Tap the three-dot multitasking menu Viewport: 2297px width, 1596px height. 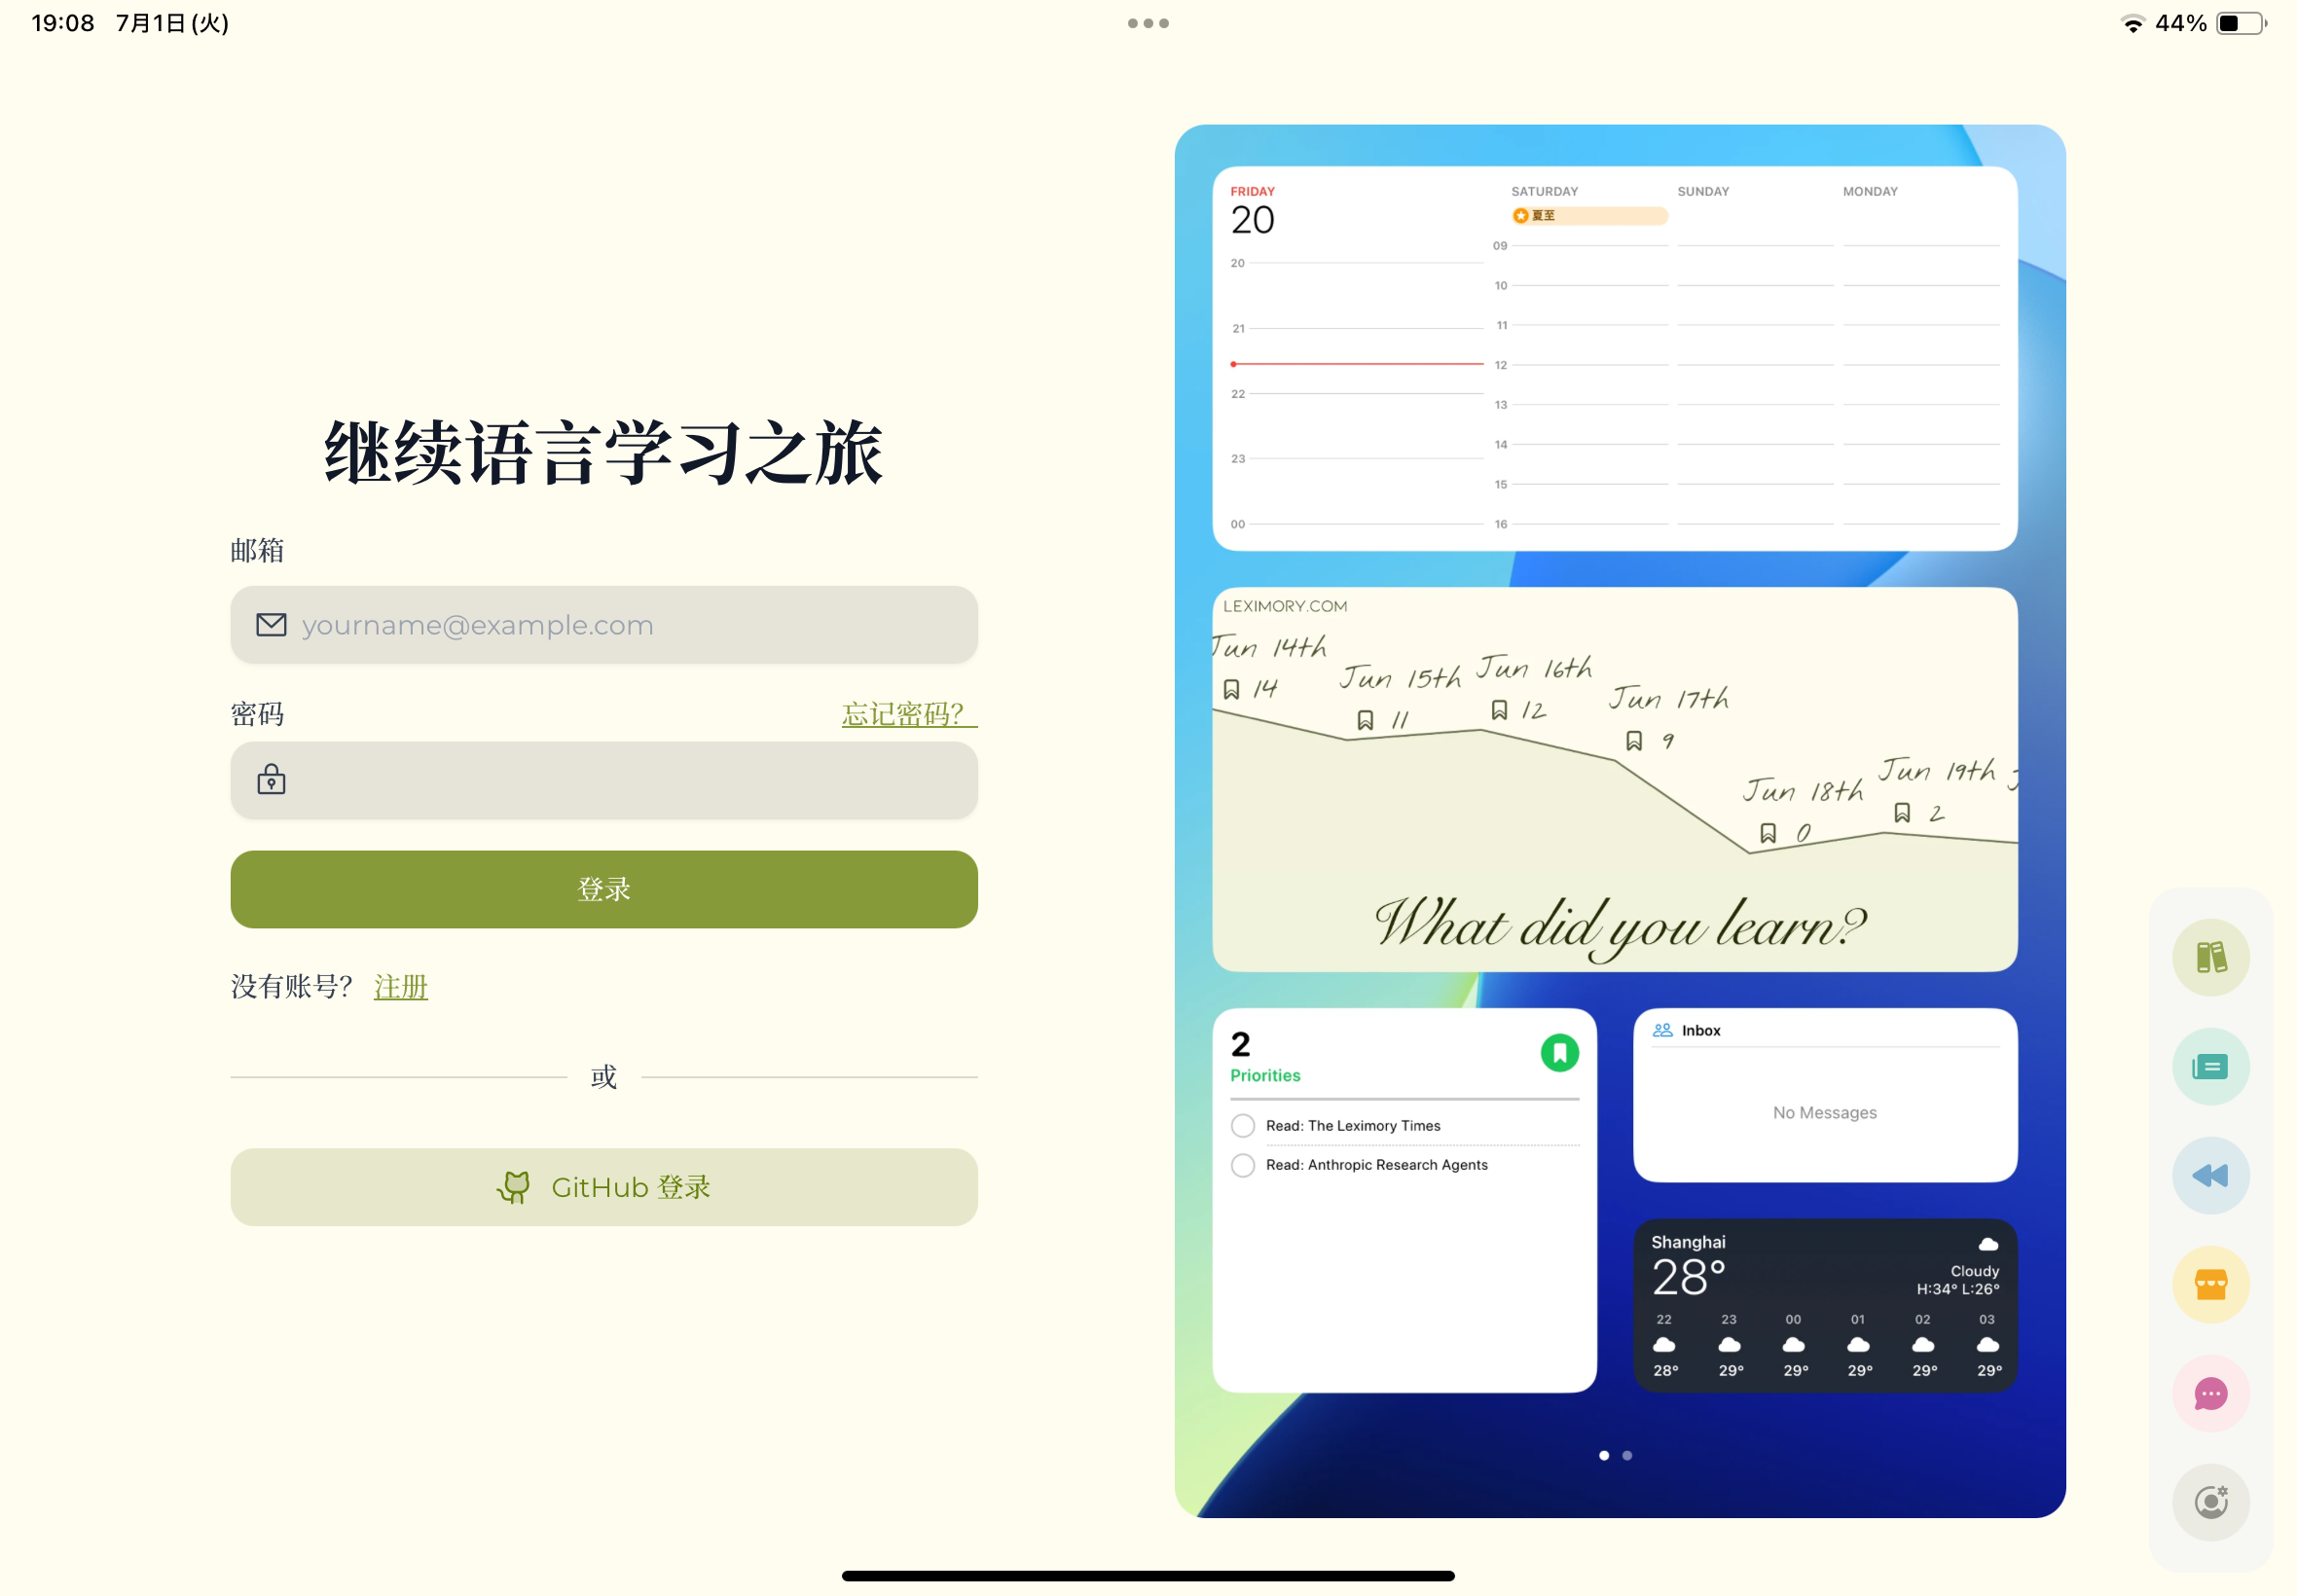click(x=1148, y=23)
